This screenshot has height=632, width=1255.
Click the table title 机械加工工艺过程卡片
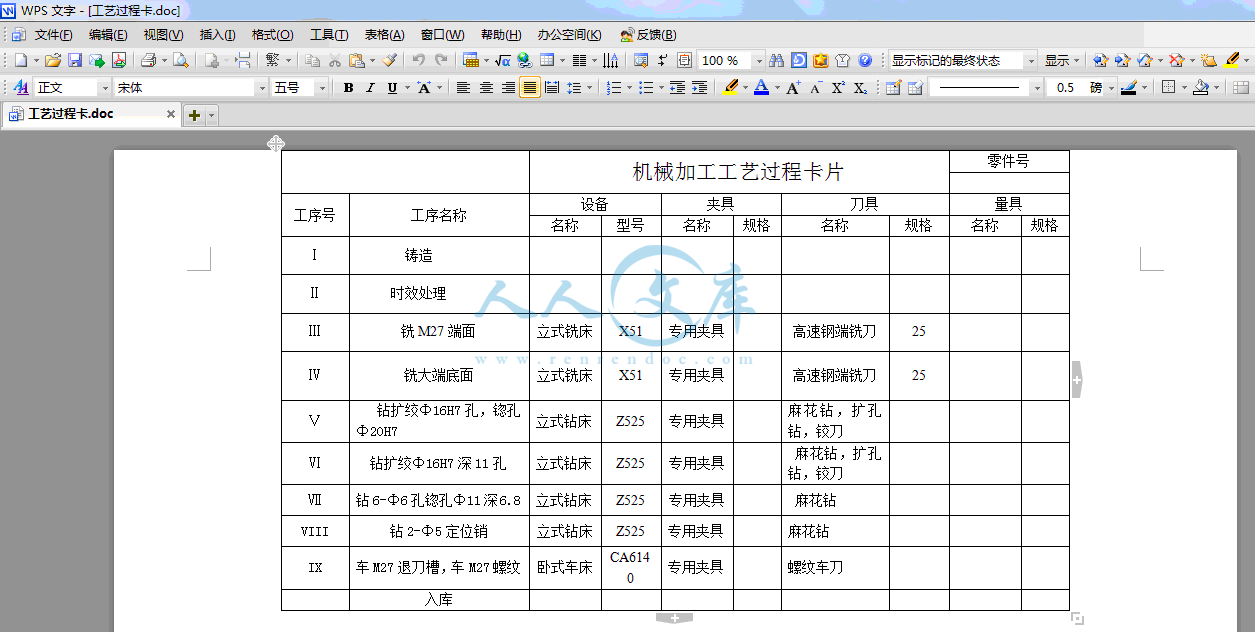(x=738, y=171)
